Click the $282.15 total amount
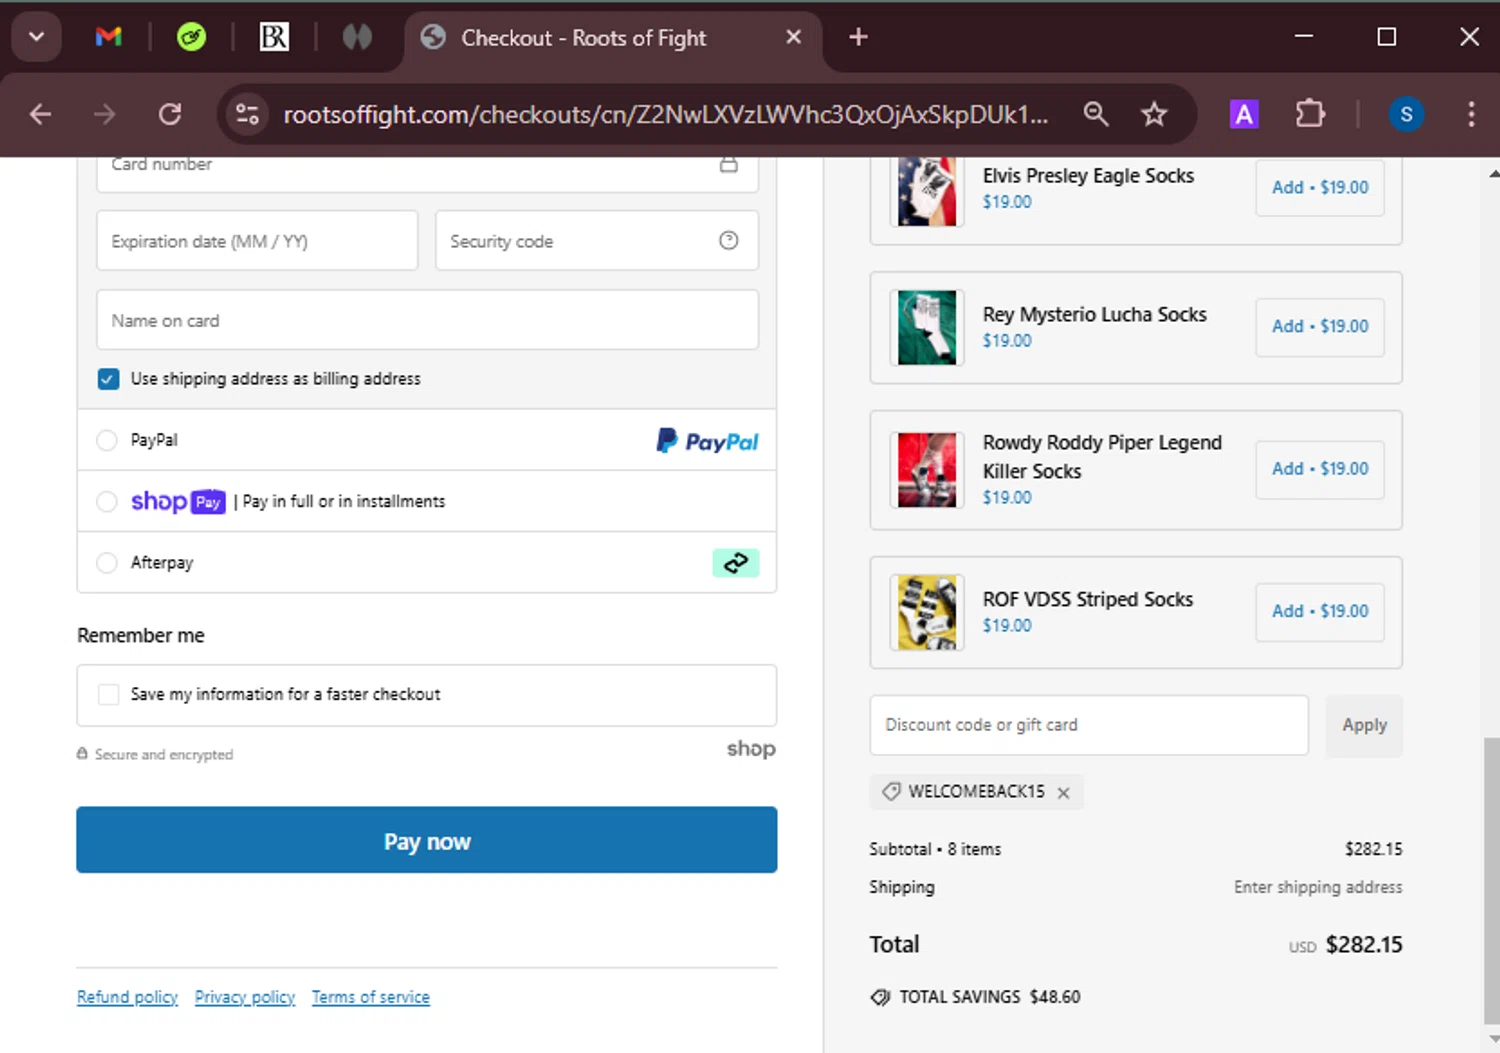The image size is (1500, 1053). (x=1364, y=944)
